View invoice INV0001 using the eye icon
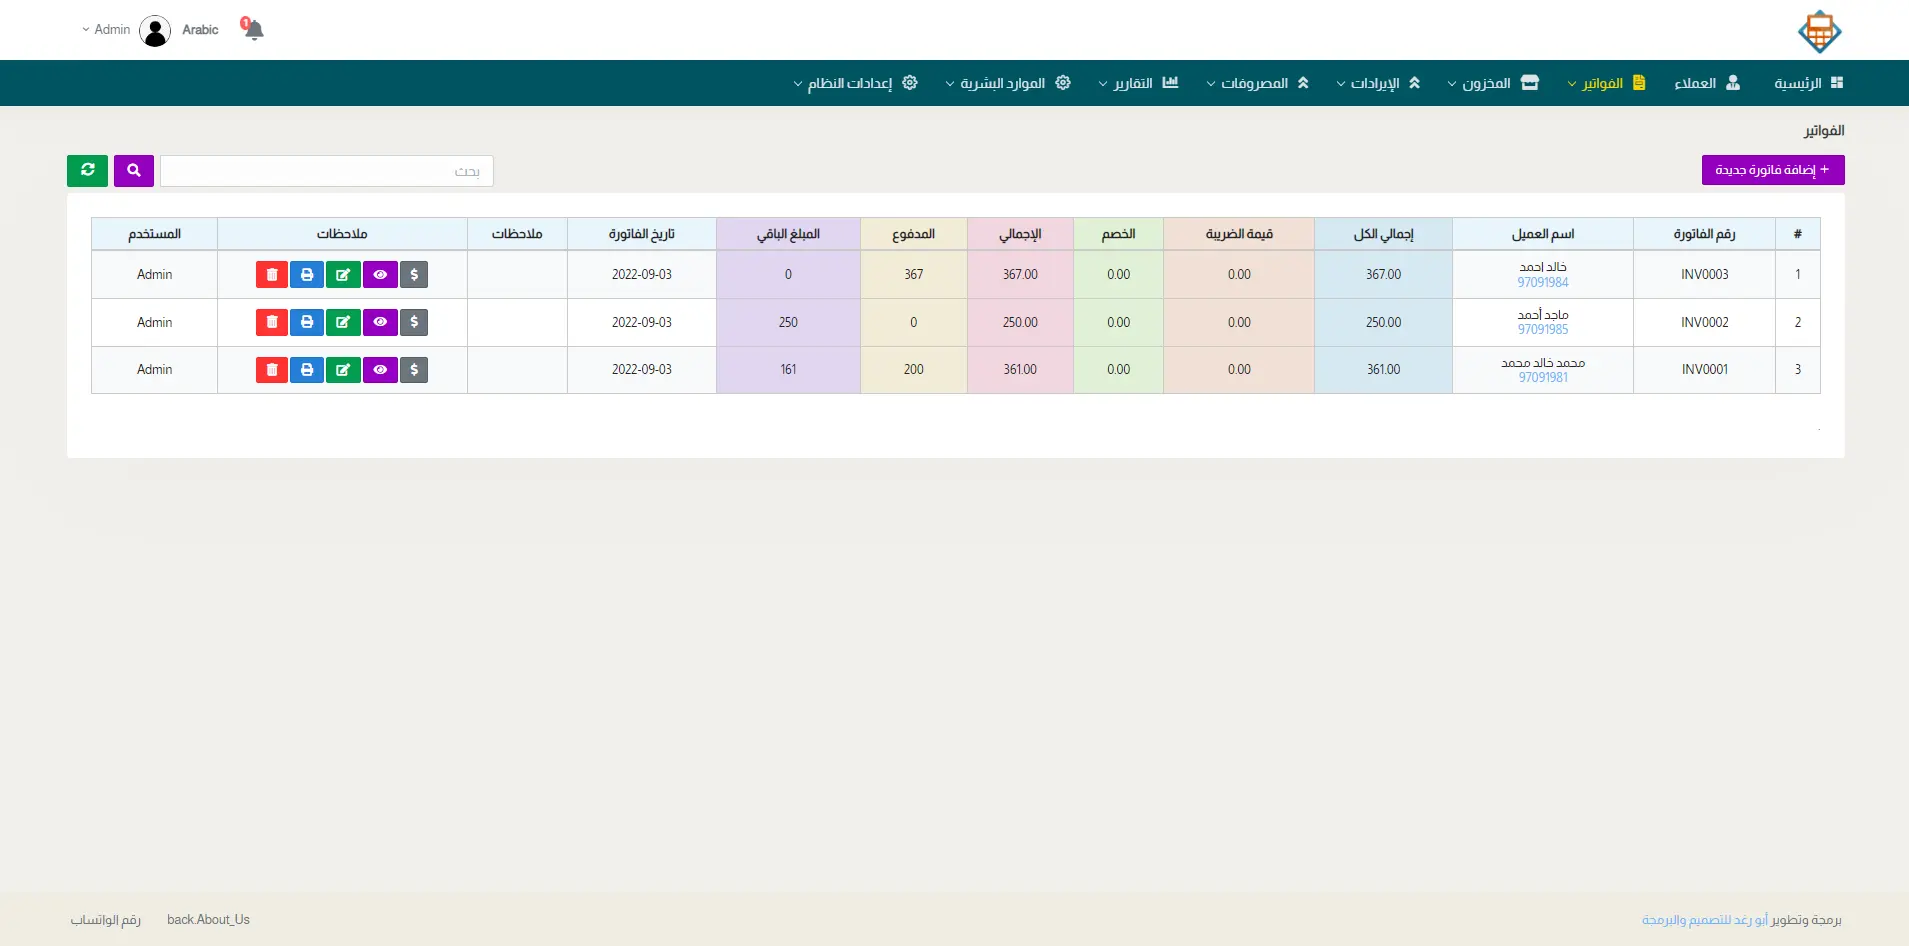The width and height of the screenshot is (1909, 946). tap(380, 370)
